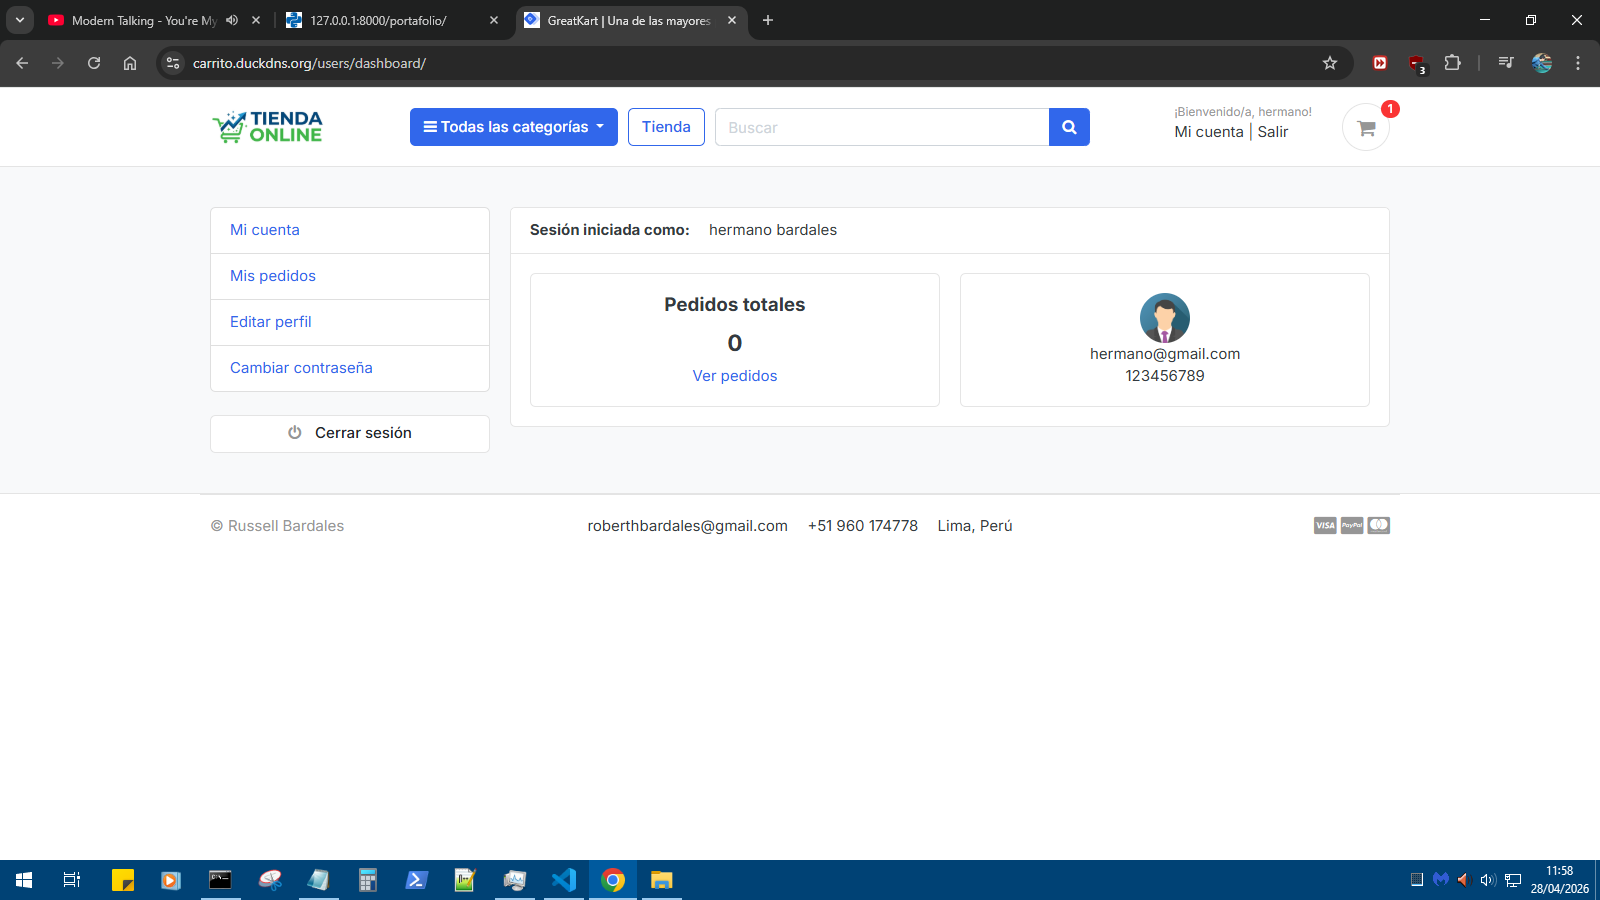Screen dimensions: 1600x900
Task: Open the calculator app in taskbar
Action: click(x=368, y=880)
